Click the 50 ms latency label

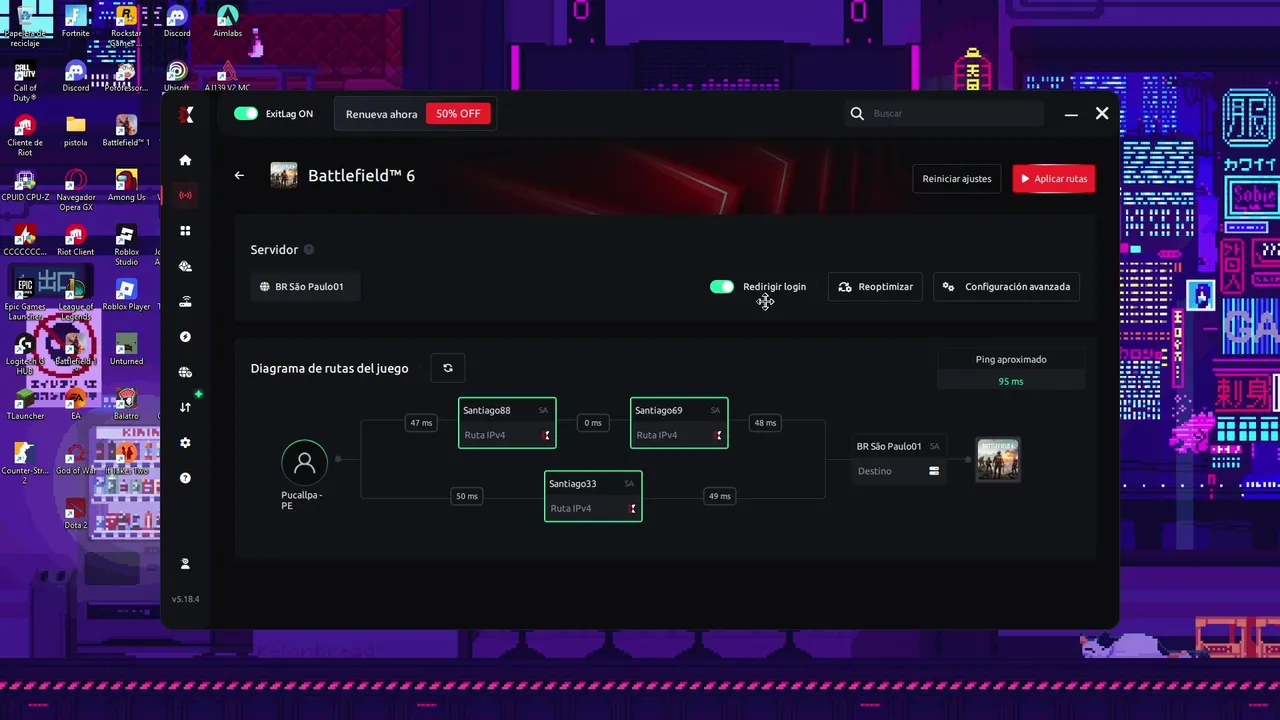pos(467,496)
